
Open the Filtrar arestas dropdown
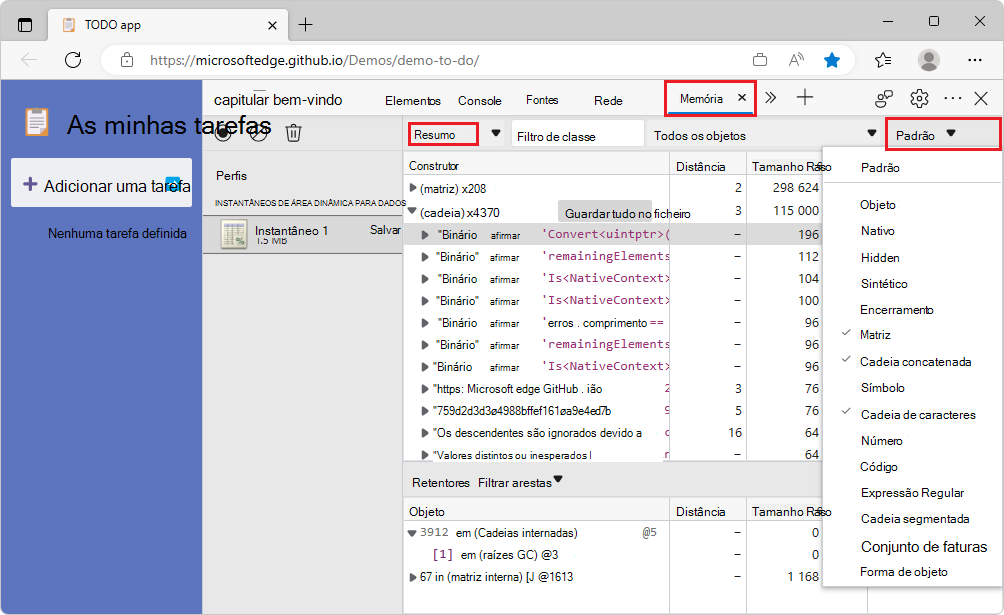point(520,482)
